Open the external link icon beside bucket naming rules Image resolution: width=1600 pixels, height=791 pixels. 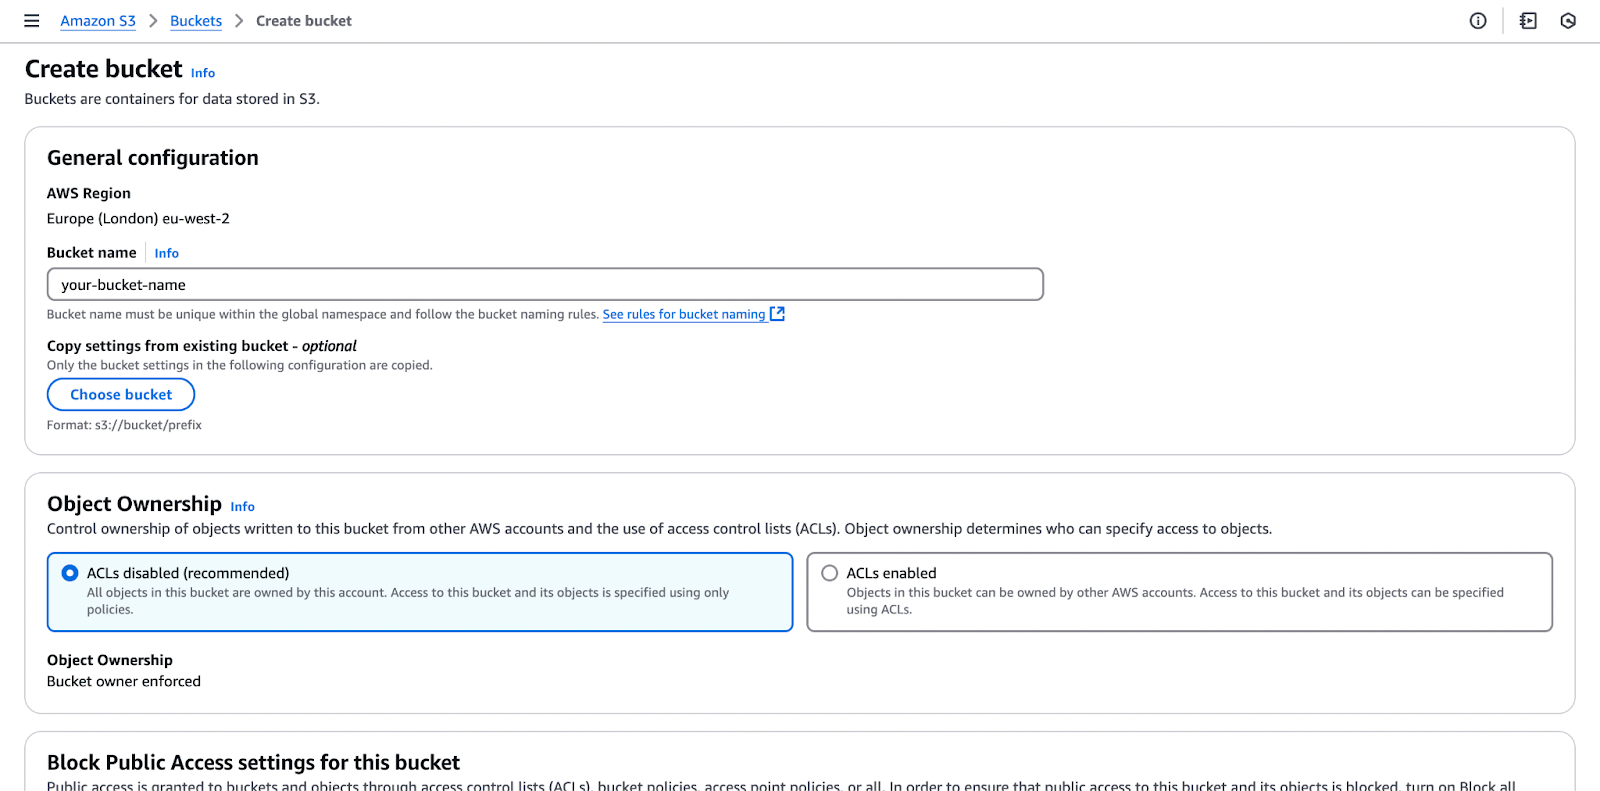pos(777,314)
